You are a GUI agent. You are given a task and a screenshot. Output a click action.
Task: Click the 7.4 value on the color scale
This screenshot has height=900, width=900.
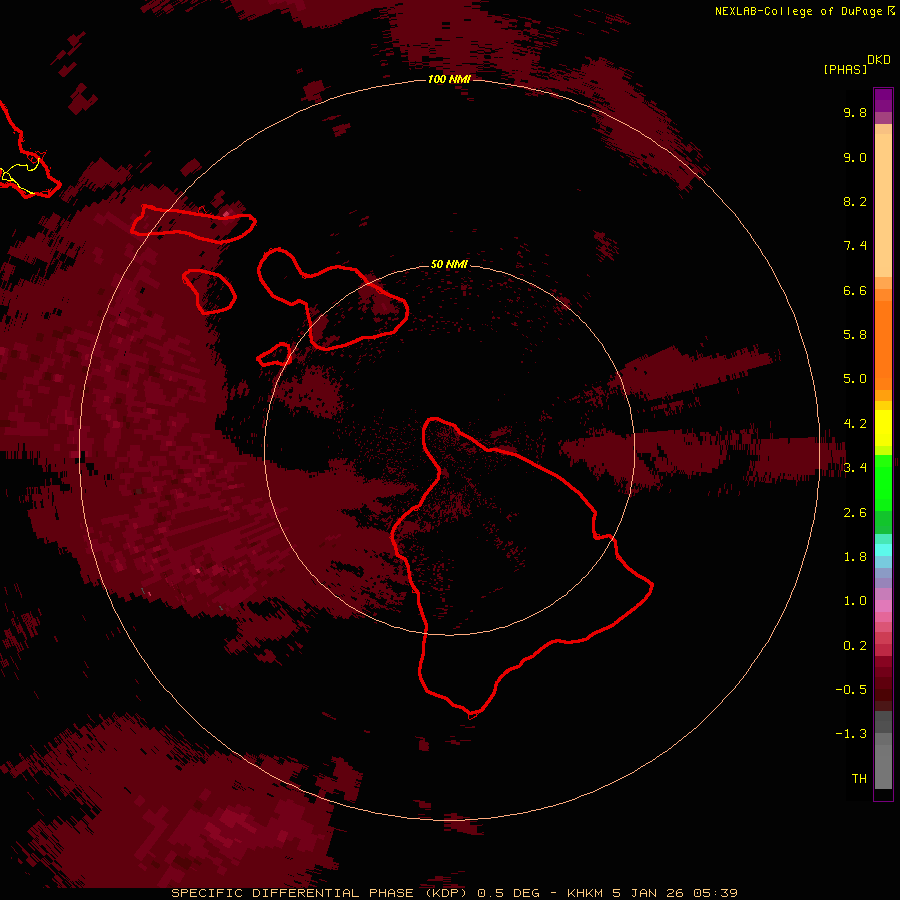click(x=855, y=246)
